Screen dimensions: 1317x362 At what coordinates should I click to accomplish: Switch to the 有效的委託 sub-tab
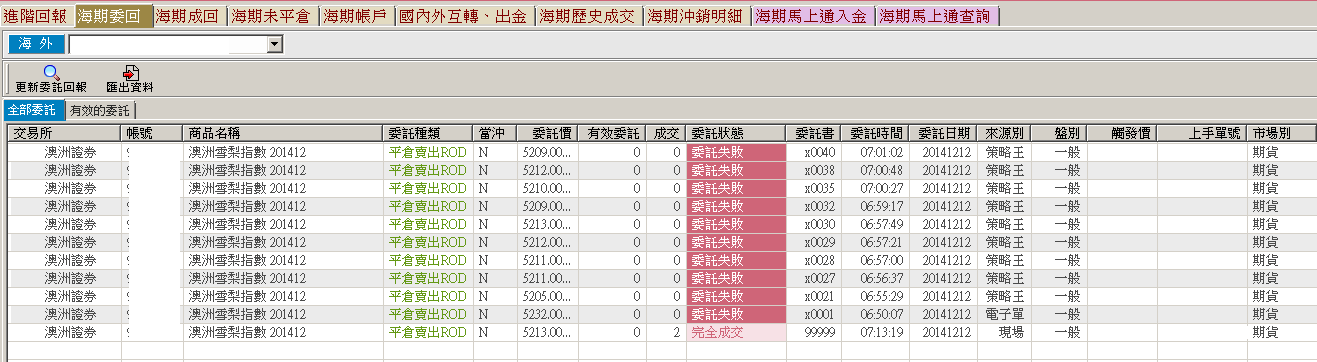[x=100, y=110]
